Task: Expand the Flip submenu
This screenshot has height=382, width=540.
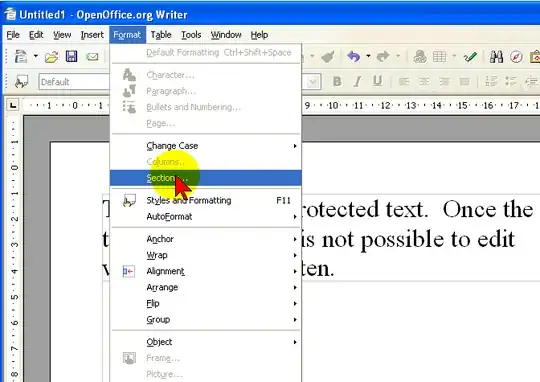Action: pyautogui.click(x=206, y=303)
